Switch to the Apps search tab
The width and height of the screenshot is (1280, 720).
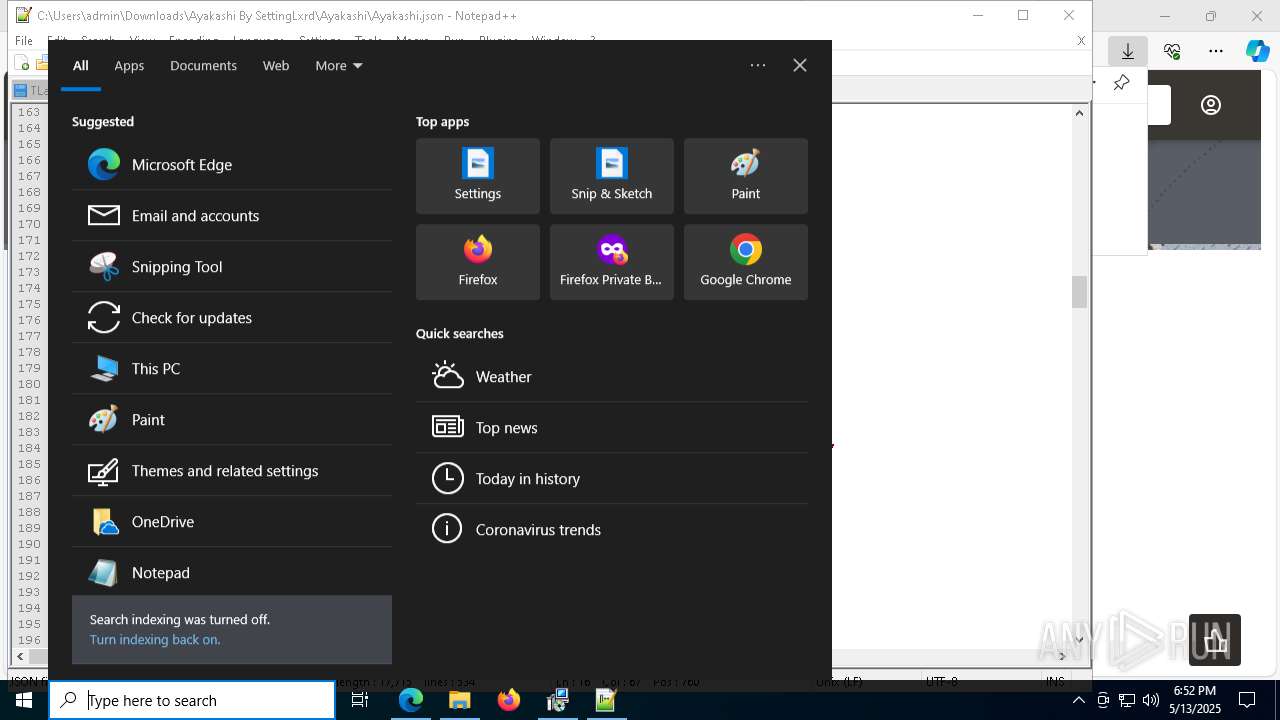point(129,65)
